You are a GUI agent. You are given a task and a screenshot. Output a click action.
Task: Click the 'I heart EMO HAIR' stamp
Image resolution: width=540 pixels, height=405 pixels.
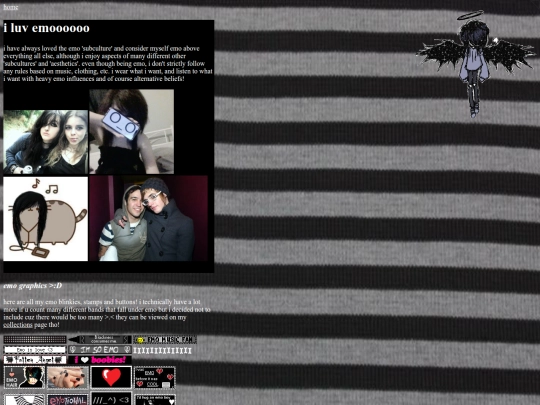tap(24, 377)
